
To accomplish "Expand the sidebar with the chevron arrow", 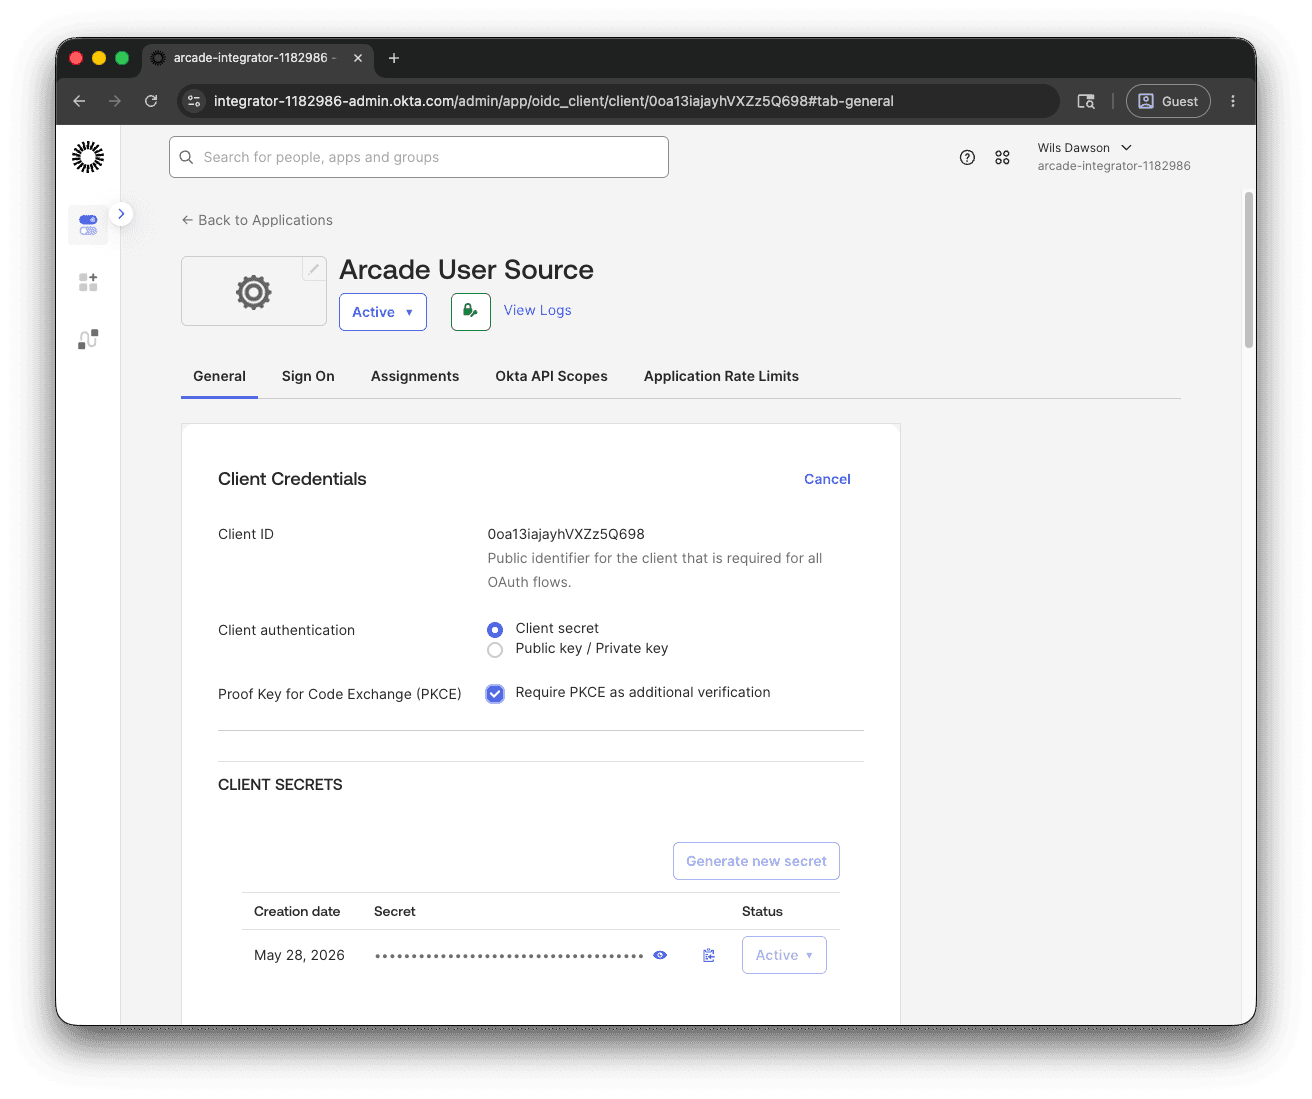I will click(x=121, y=214).
